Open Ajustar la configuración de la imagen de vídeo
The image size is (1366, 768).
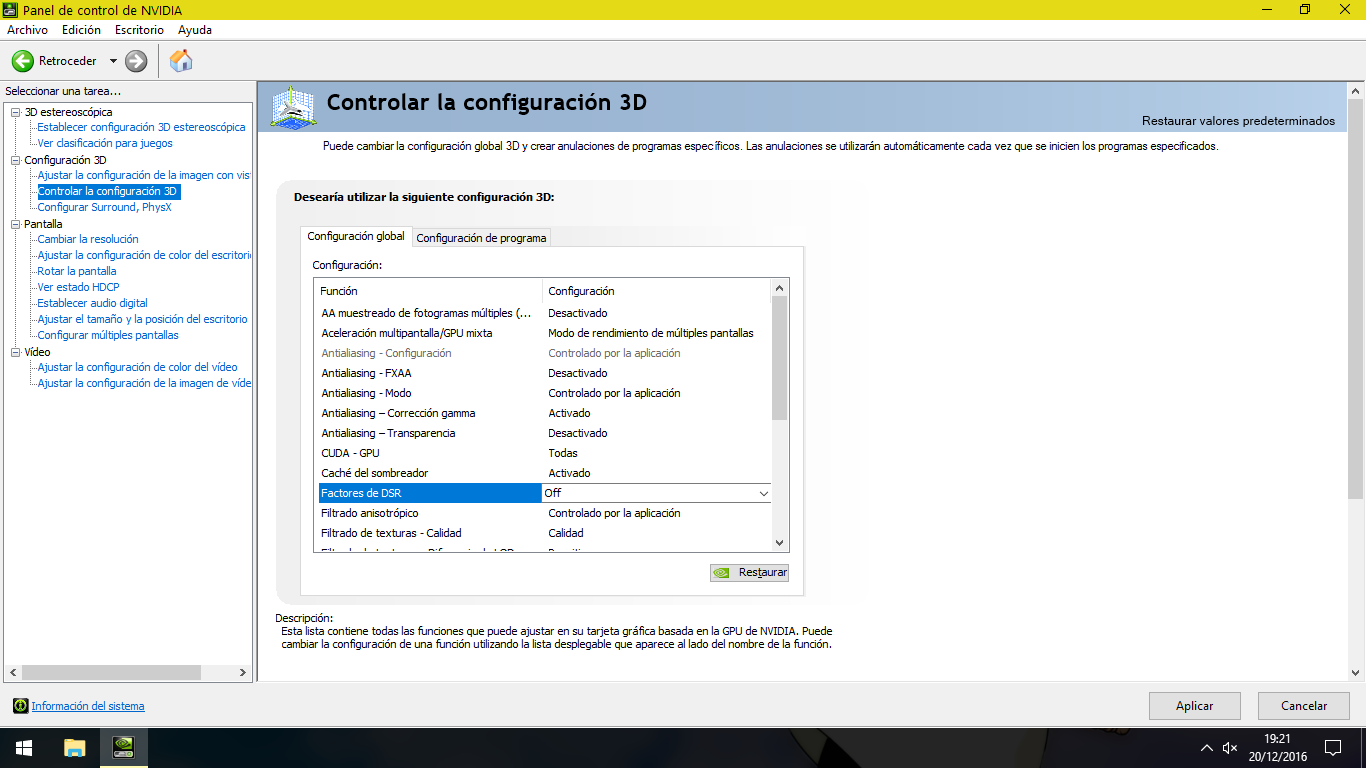(x=144, y=383)
